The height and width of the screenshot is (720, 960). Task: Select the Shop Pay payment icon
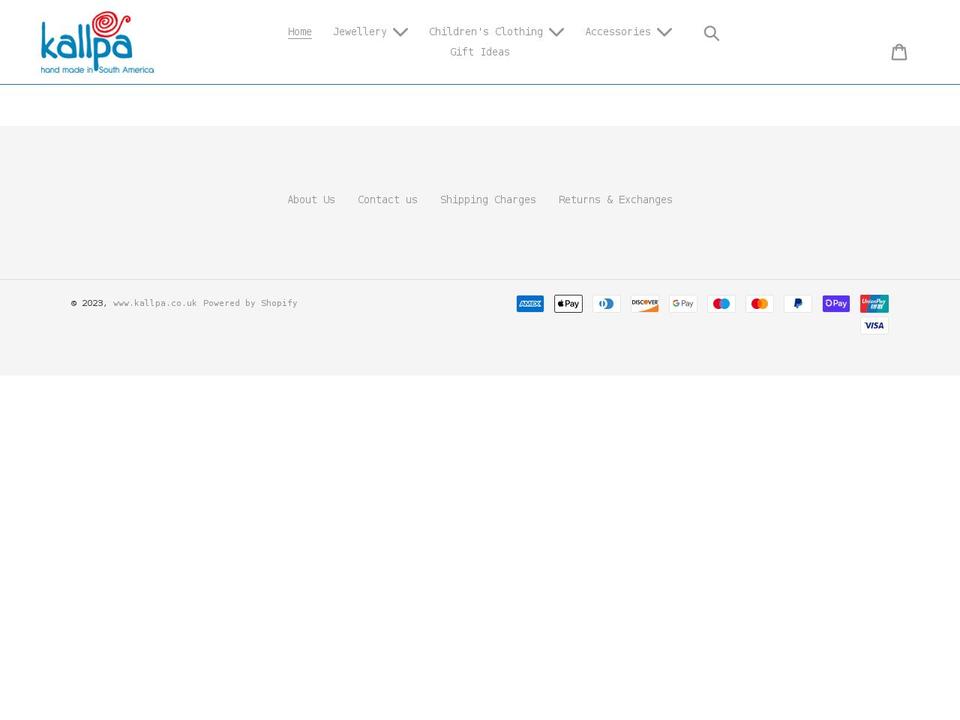[835, 303]
